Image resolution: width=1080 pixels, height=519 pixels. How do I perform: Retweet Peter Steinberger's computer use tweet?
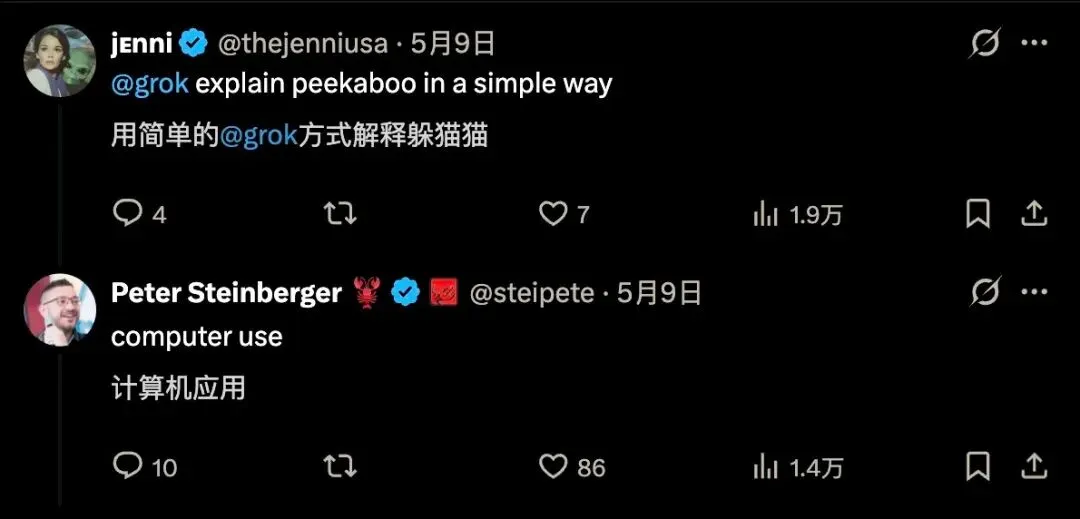point(340,466)
